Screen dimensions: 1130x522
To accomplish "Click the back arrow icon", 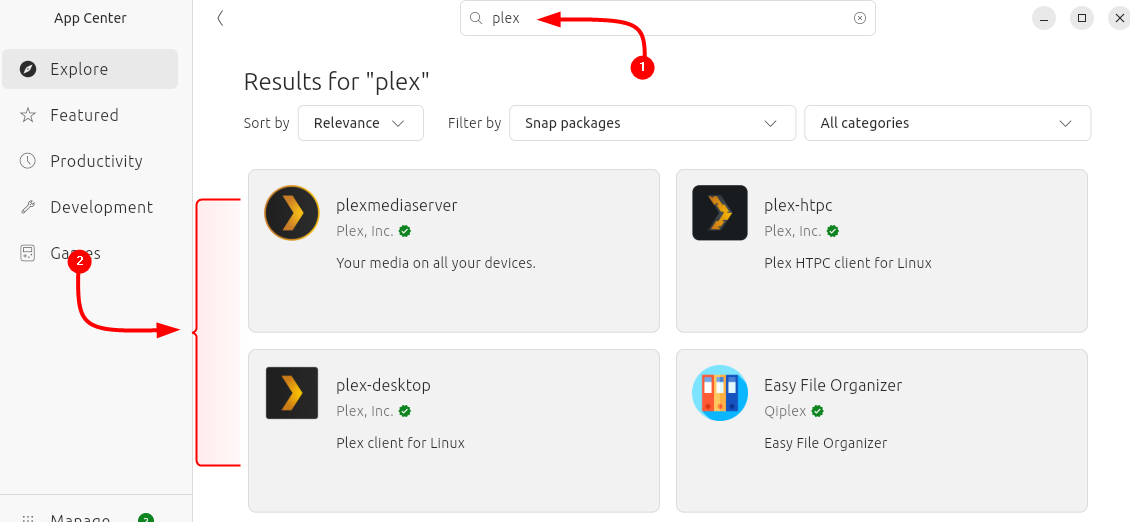I will 220,18.
